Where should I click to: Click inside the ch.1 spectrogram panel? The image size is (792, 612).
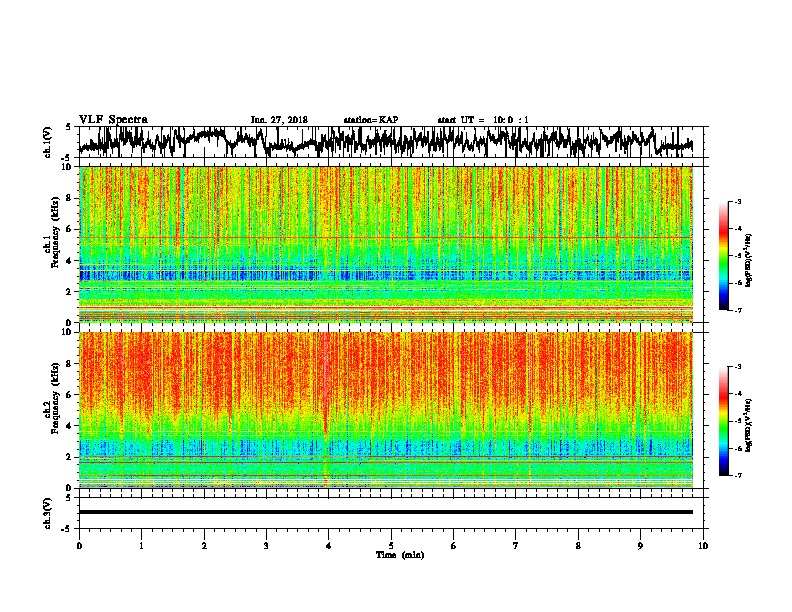[386, 244]
